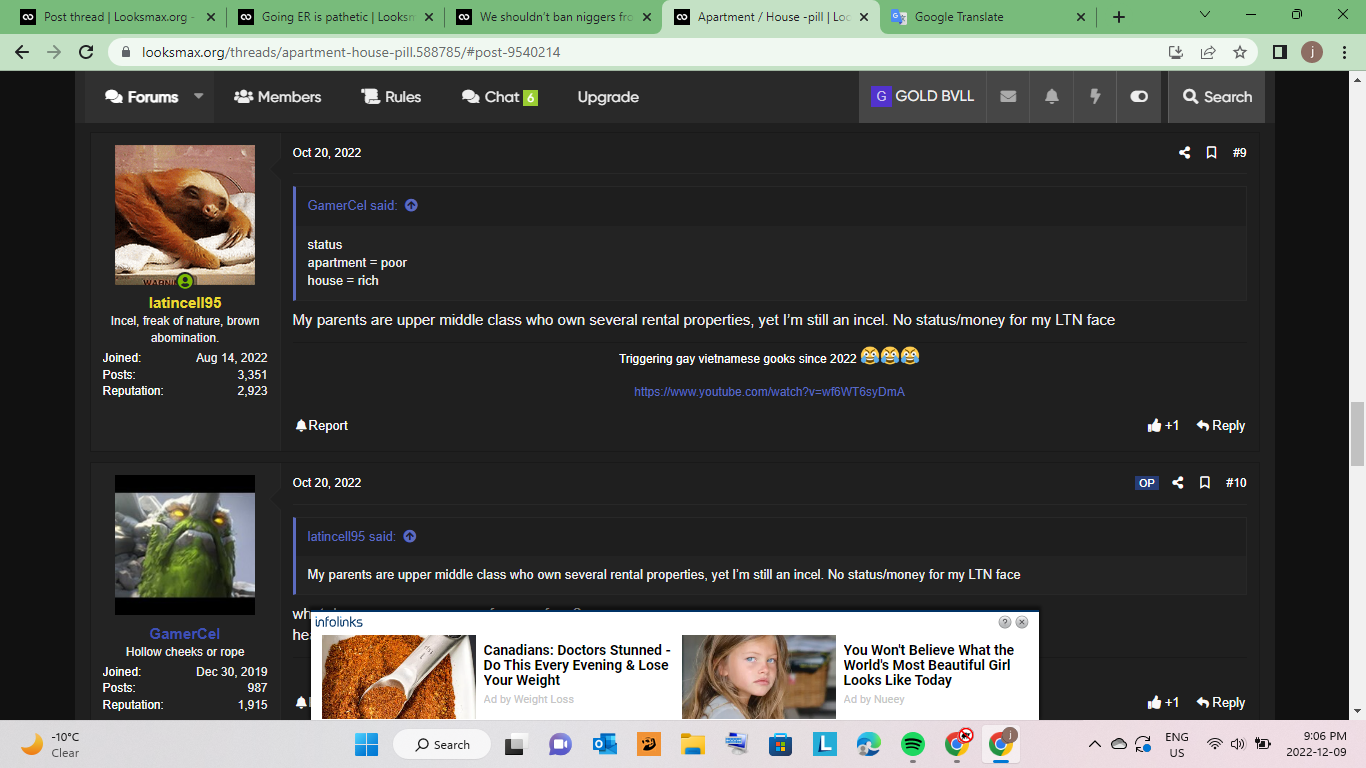Open latincell95's sloth avatar
The image size is (1366, 768).
[x=185, y=215]
